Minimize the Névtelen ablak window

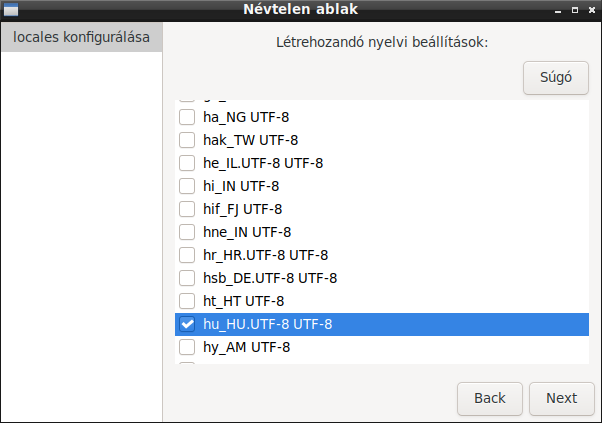point(558,10)
